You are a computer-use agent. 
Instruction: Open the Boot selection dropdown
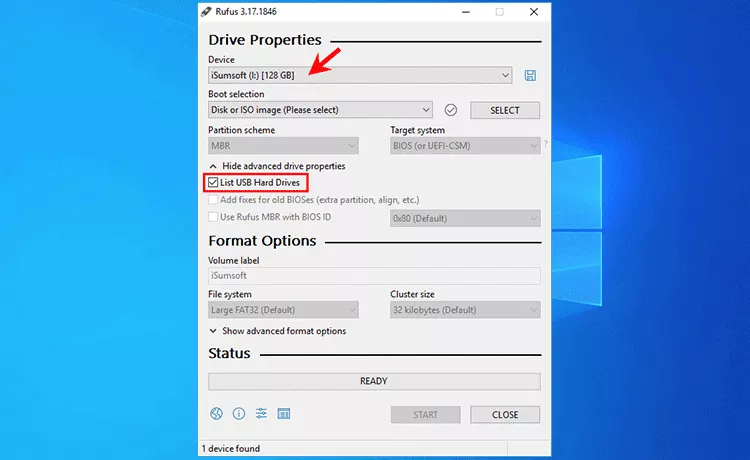coord(320,110)
